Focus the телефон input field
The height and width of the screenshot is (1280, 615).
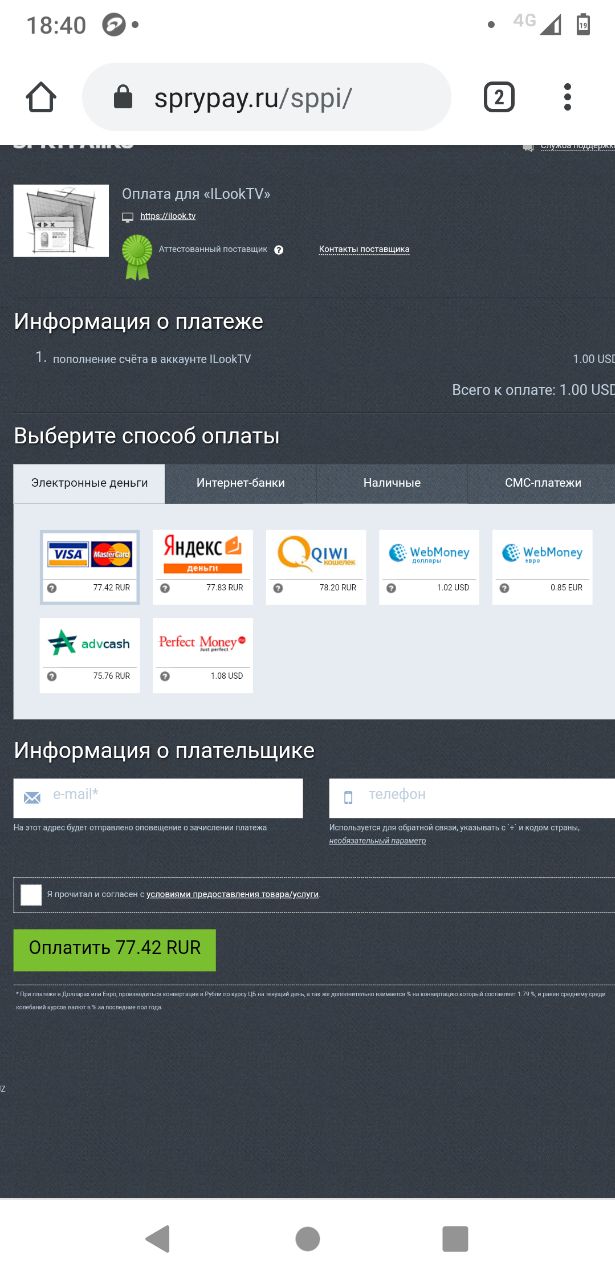[472, 798]
